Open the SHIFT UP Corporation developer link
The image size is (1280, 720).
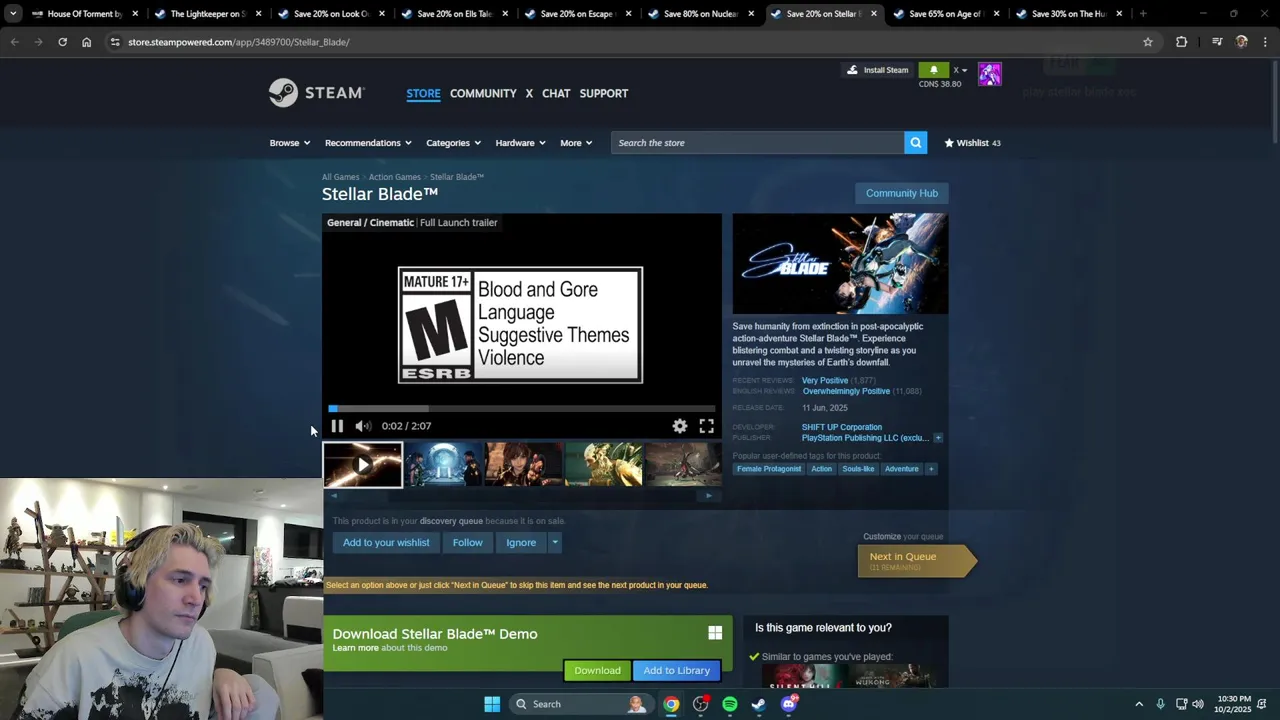tap(842, 427)
